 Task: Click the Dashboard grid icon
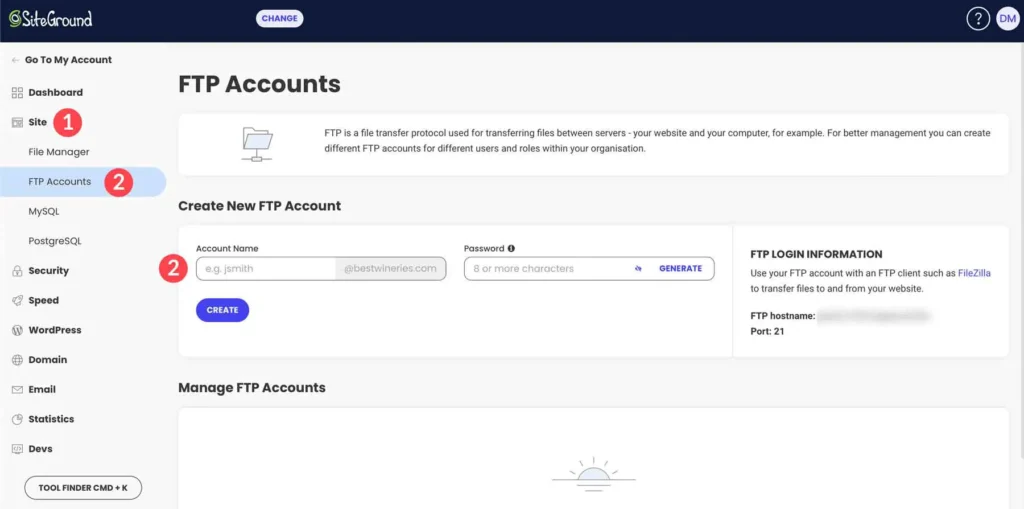point(18,93)
